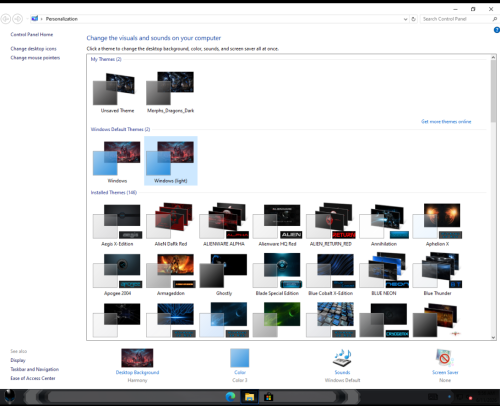Refresh the Personalization address bar
The height and width of the screenshot is (406, 500).
(x=413, y=19)
